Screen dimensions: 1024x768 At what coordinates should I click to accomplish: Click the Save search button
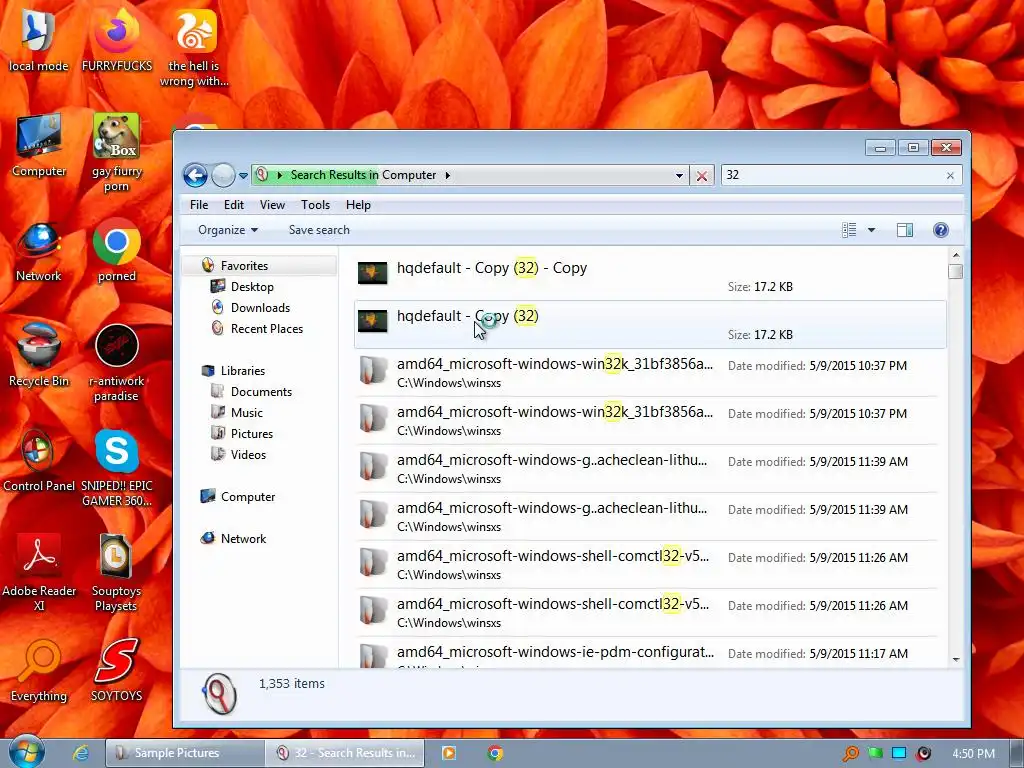tap(319, 230)
